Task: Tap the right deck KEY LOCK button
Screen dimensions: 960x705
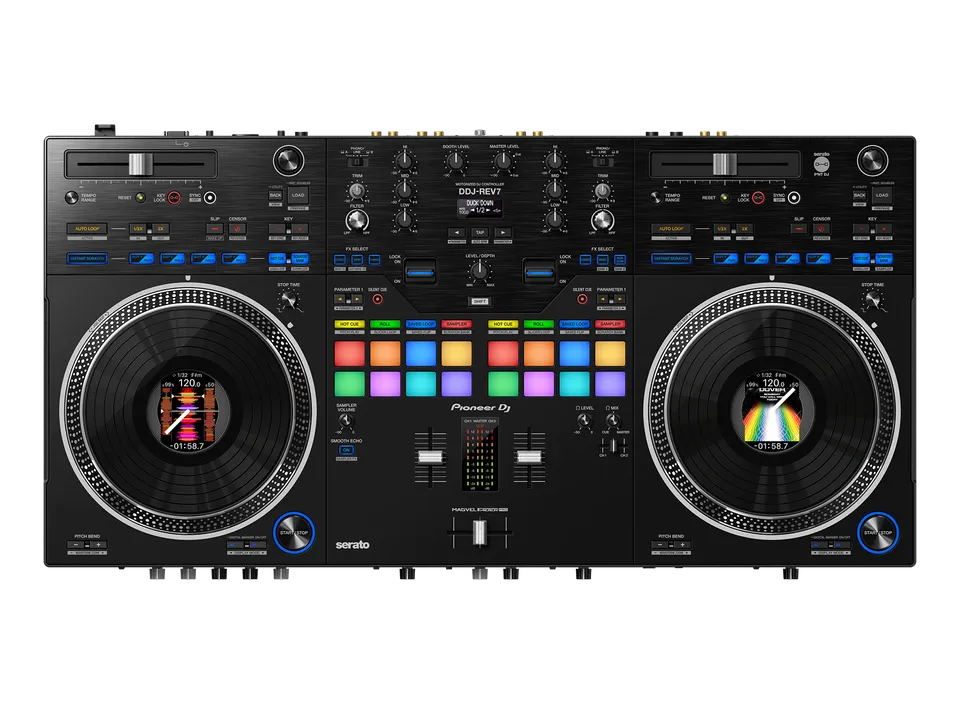Action: 759,198
